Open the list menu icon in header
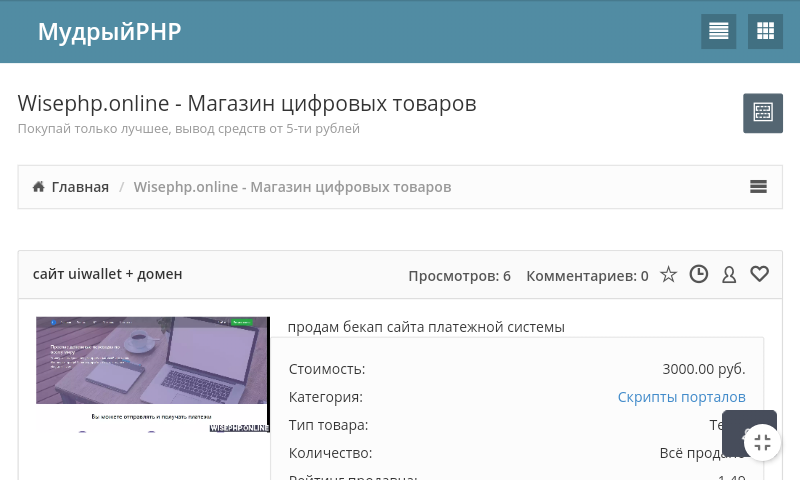 click(x=718, y=31)
